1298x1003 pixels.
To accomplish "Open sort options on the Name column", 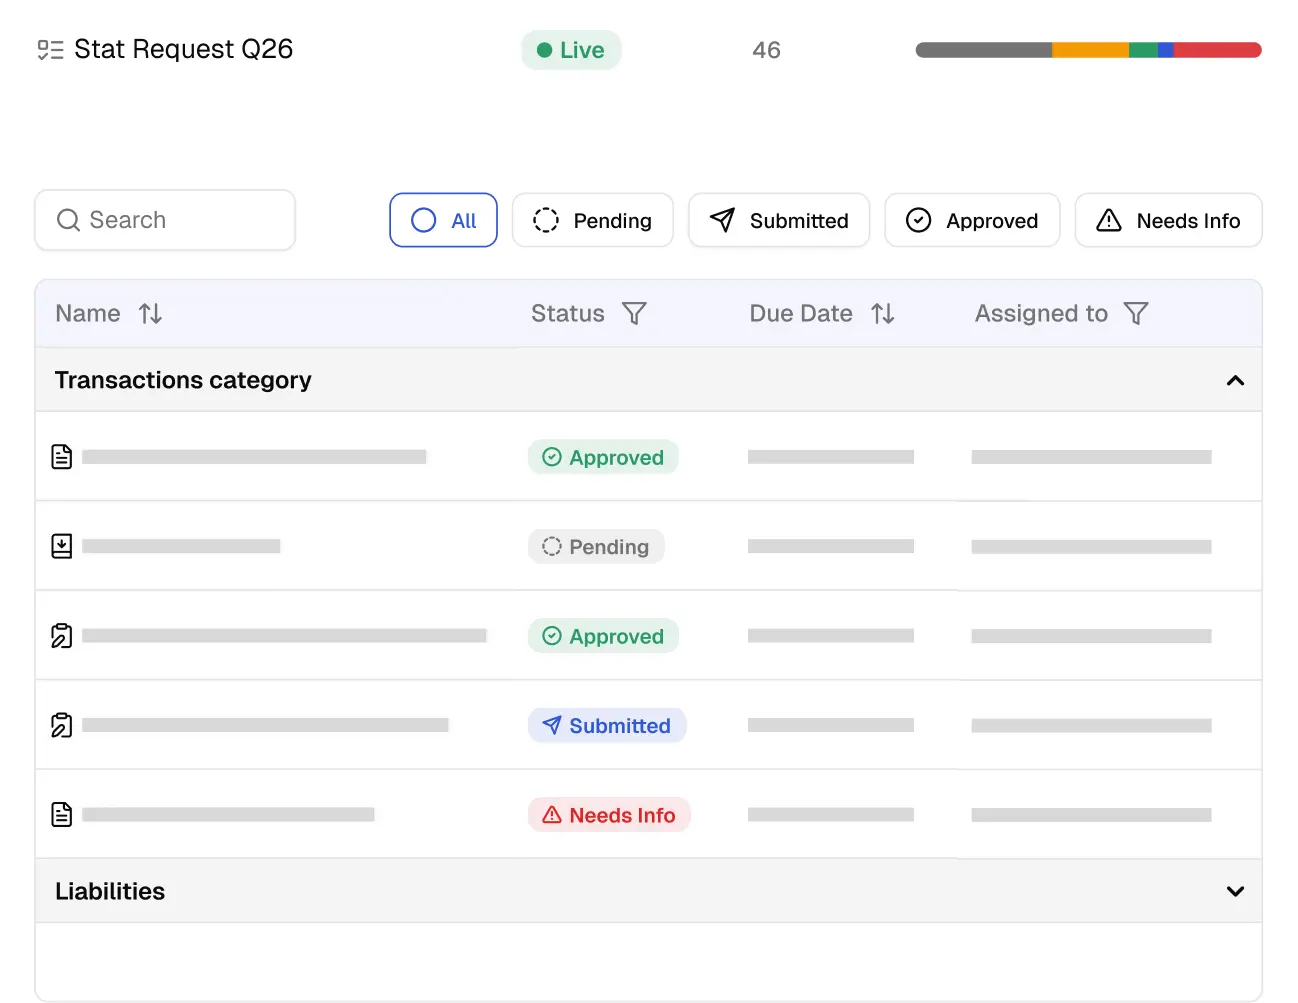I will (150, 313).
